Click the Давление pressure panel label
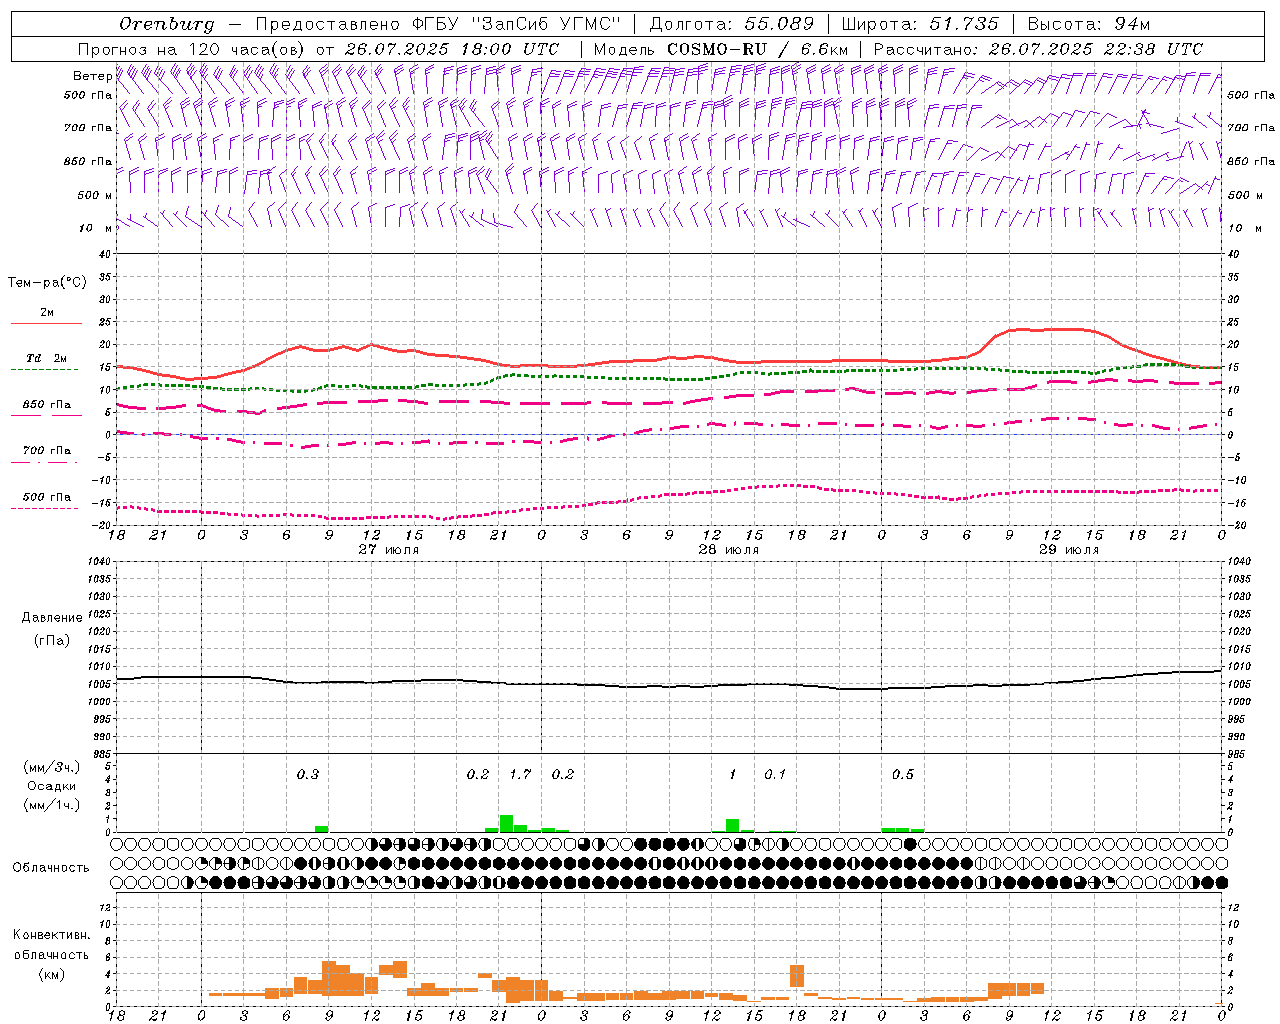 pos(52,618)
